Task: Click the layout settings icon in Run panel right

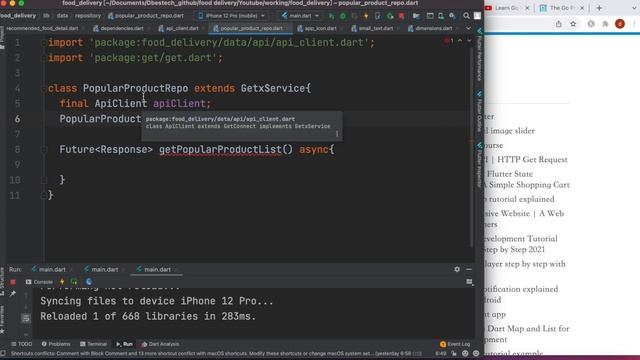Action: tap(469, 282)
